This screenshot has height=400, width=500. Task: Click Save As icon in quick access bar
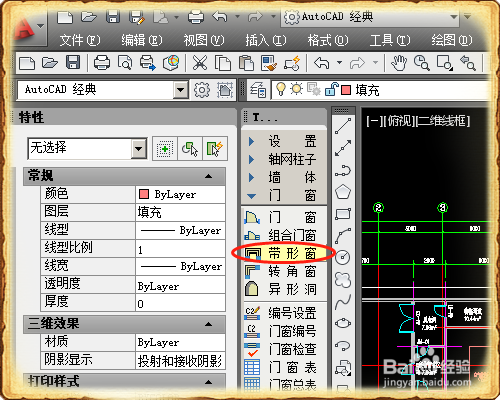pyautogui.click(x=137, y=17)
